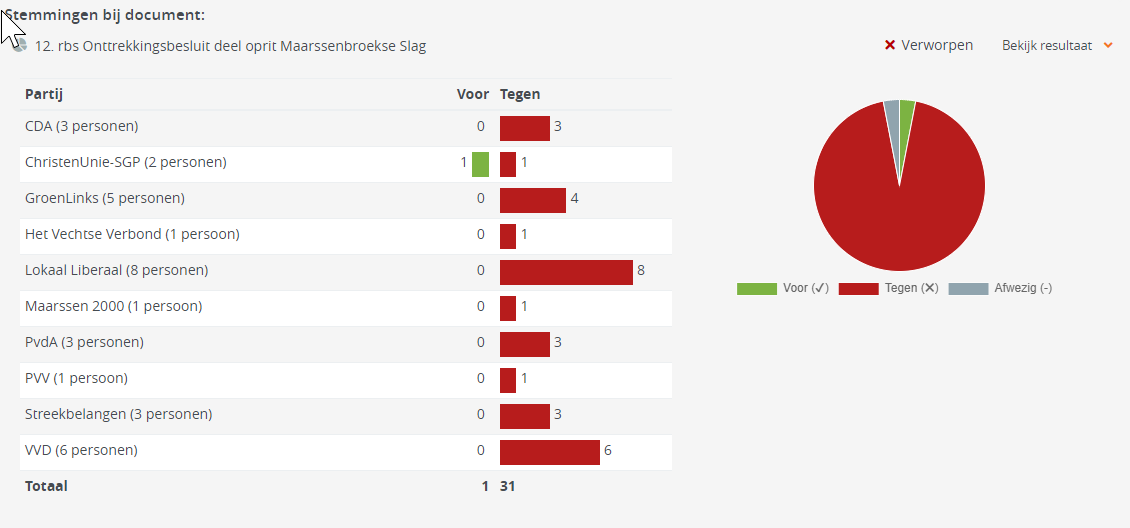Screen dimensions: 1130x528
Task: Click the PvdA red Tegen bar
Action: (x=525, y=344)
